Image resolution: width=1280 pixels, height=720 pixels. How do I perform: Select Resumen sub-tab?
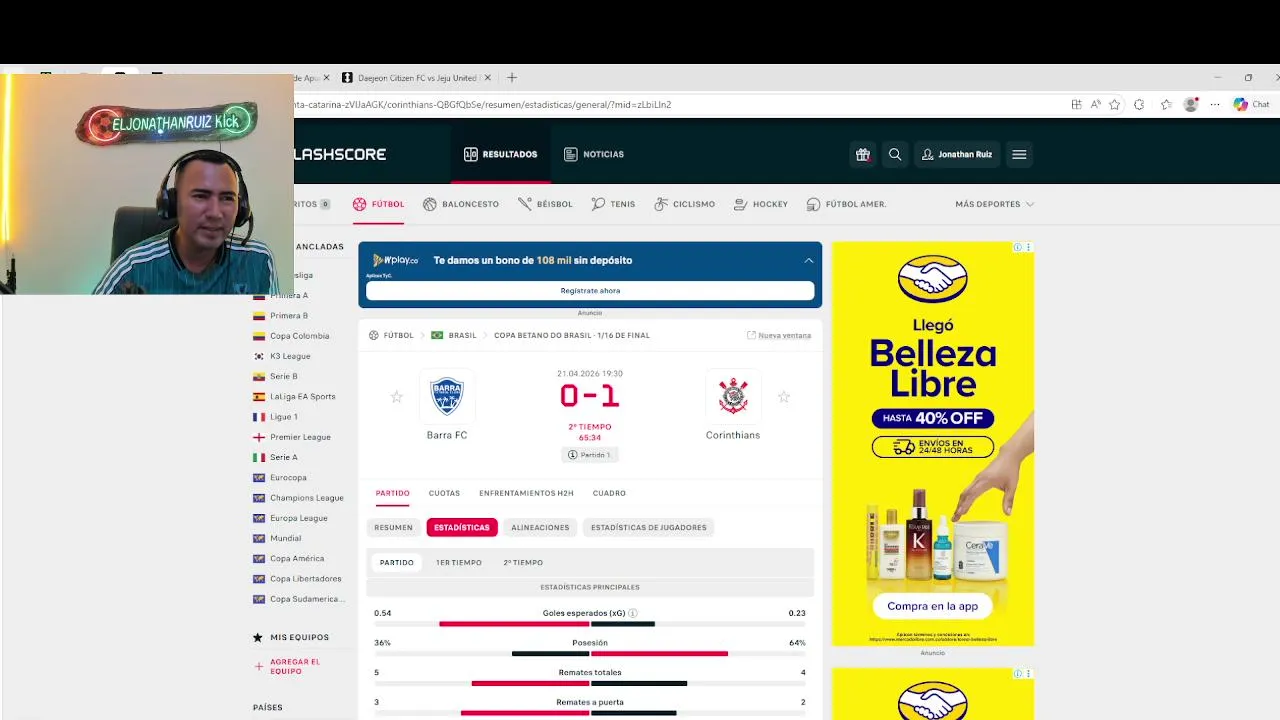[393, 527]
